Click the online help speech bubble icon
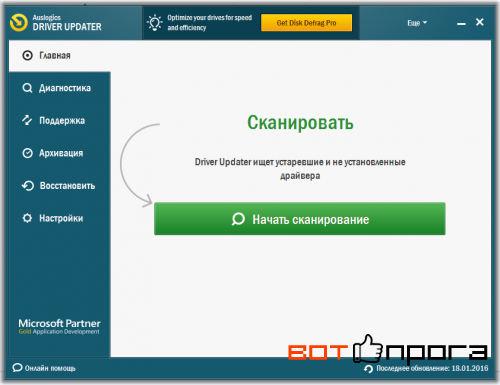Viewport: 500px width, 385px height. pos(17,368)
